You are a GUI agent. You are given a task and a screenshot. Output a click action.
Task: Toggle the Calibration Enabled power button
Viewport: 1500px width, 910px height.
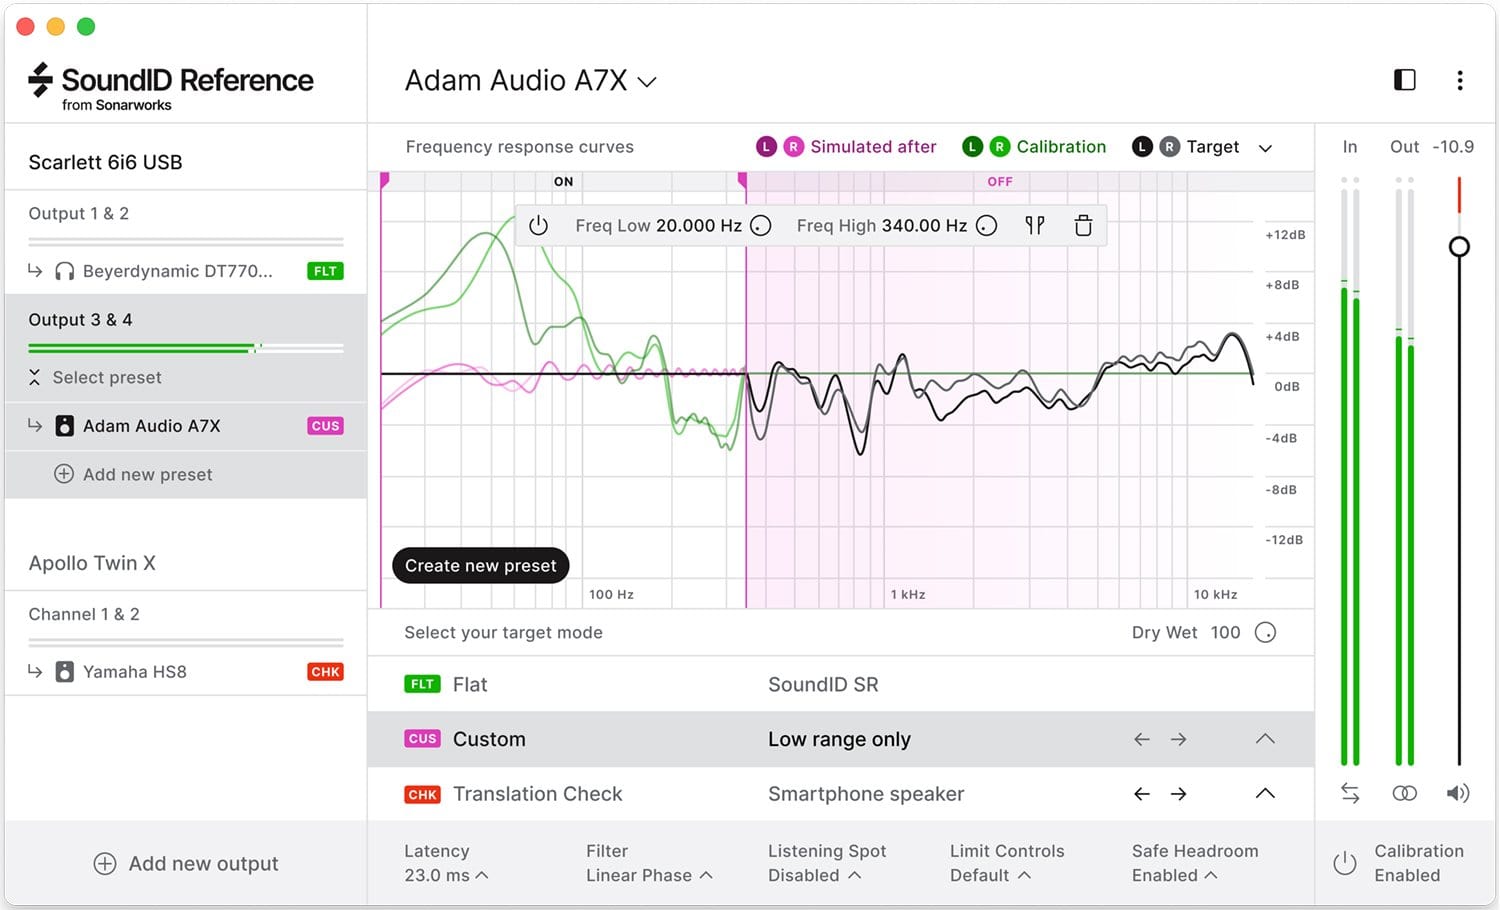[1345, 863]
